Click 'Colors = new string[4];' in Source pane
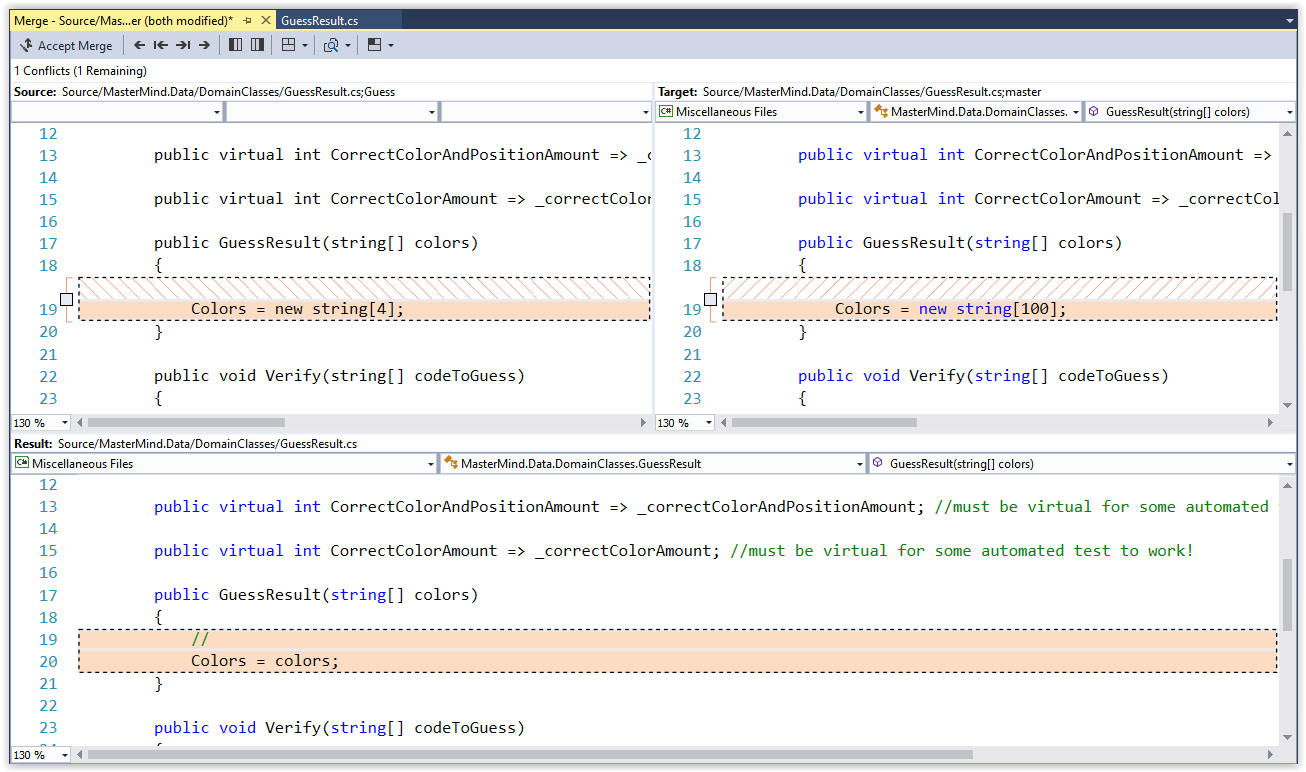1306x772 pixels. [x=298, y=309]
